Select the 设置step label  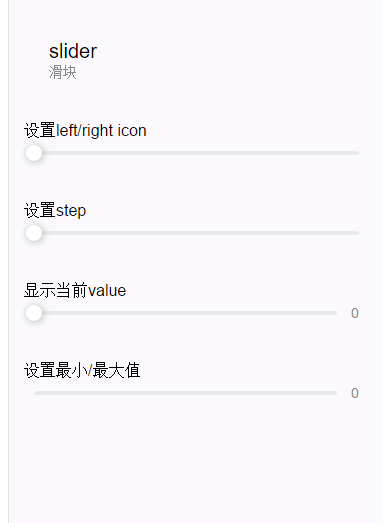click(55, 210)
